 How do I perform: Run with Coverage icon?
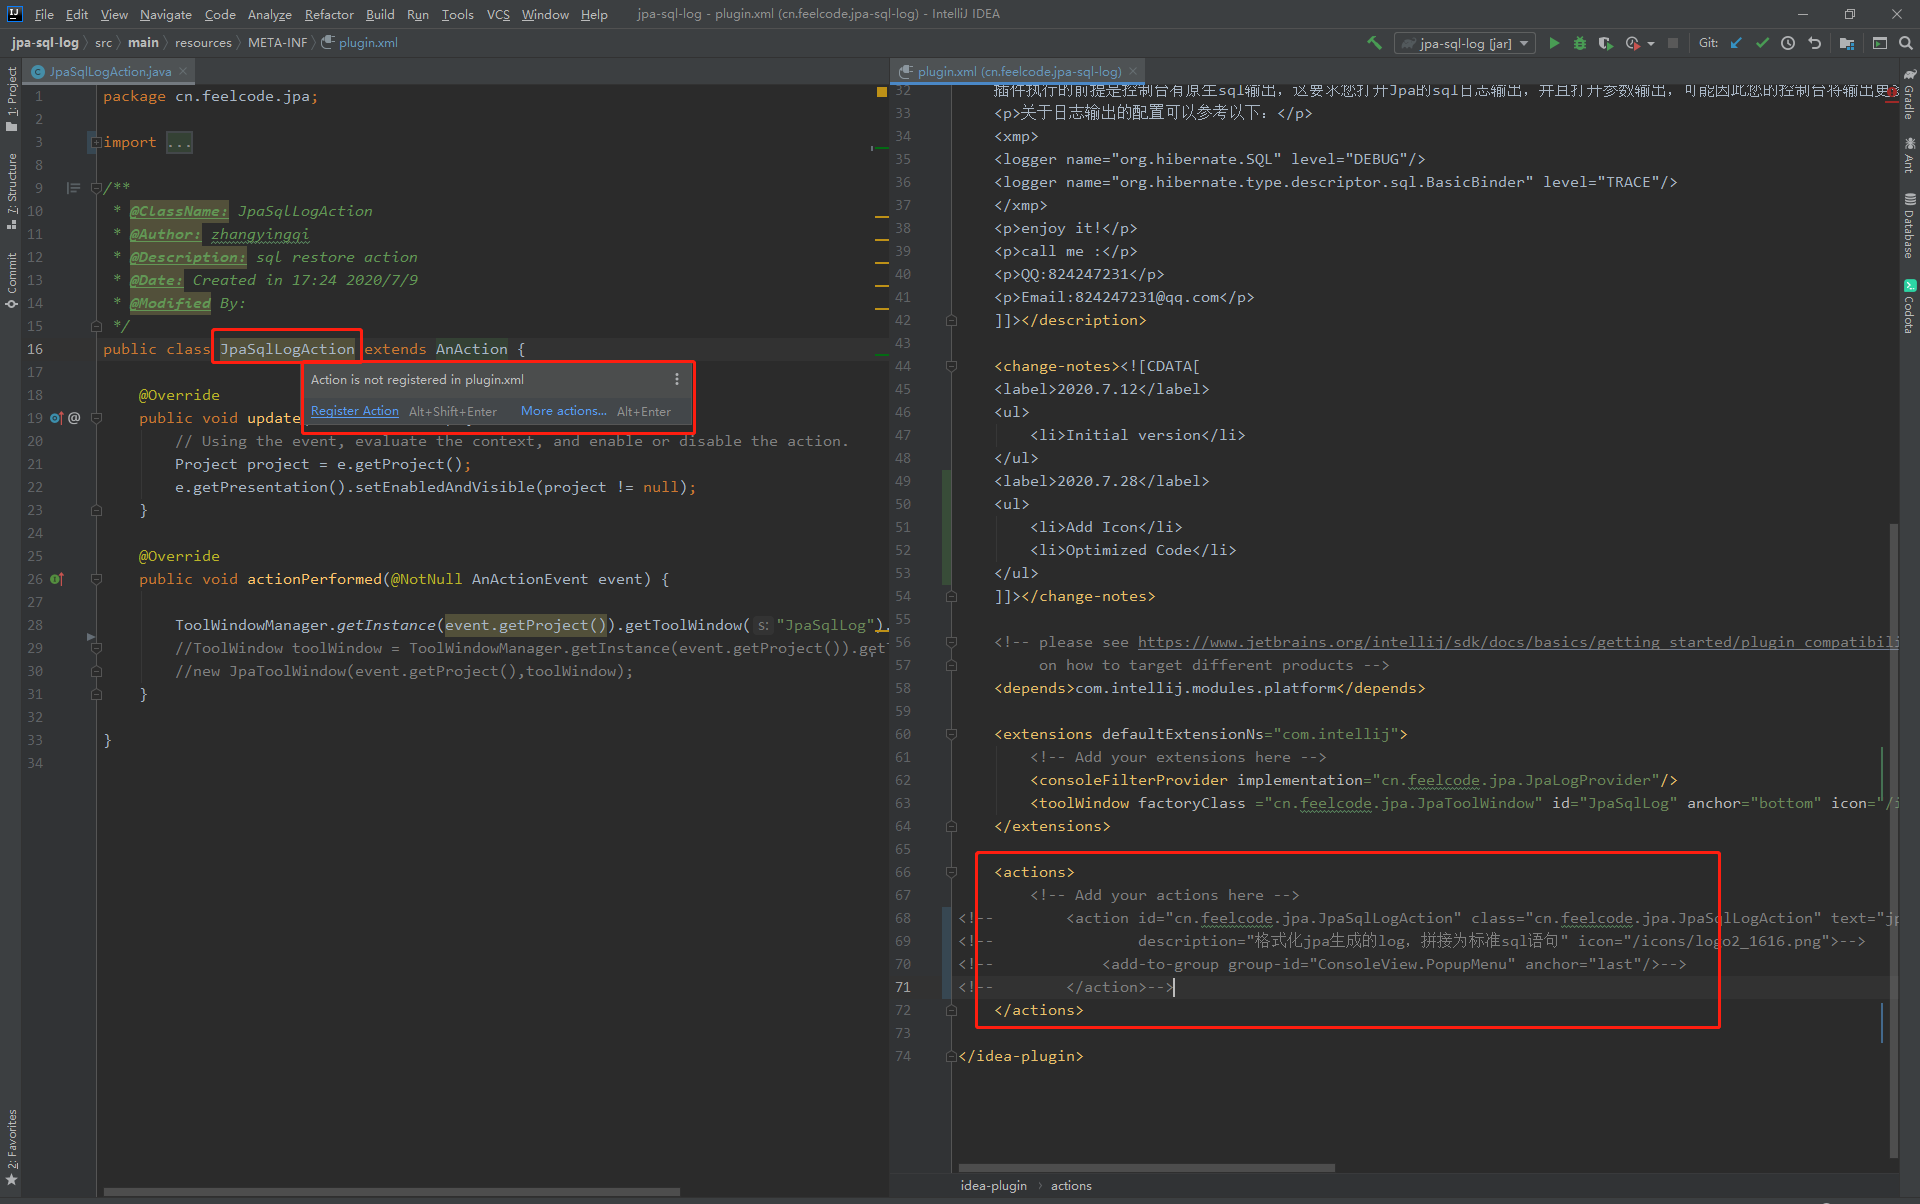pos(1606,43)
